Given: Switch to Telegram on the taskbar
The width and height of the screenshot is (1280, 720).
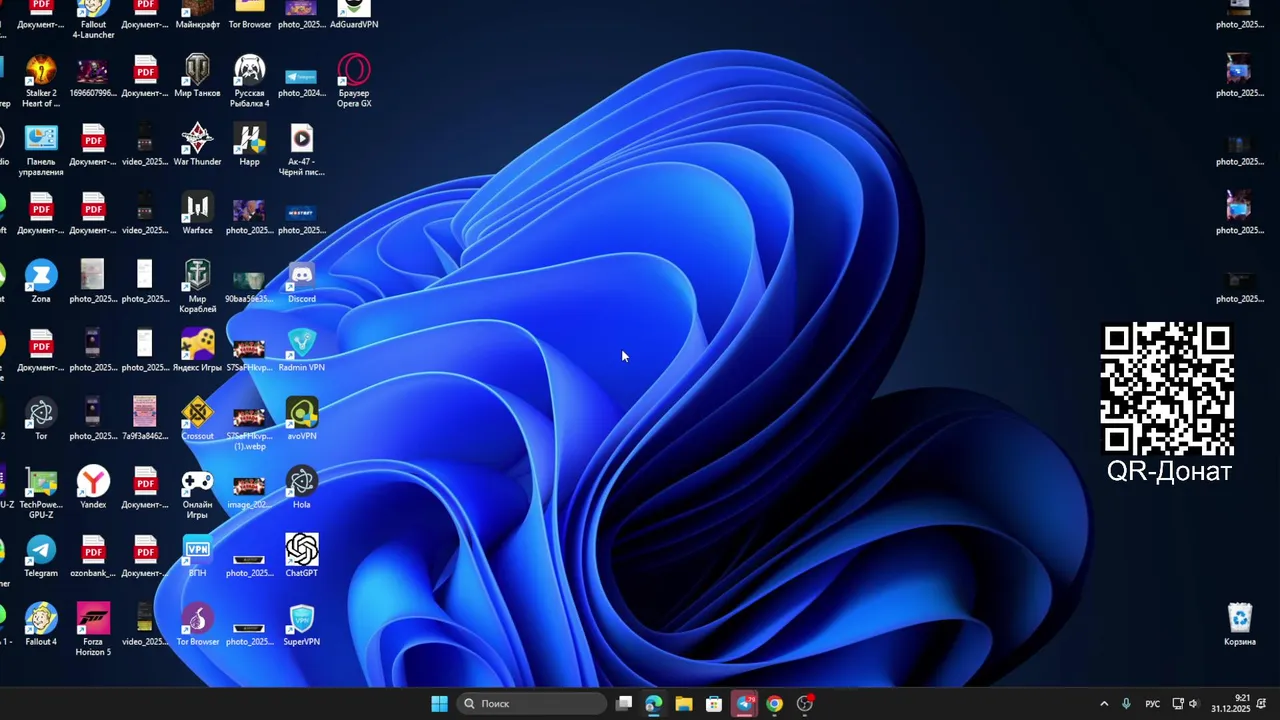Looking at the screenshot, I should [x=744, y=704].
